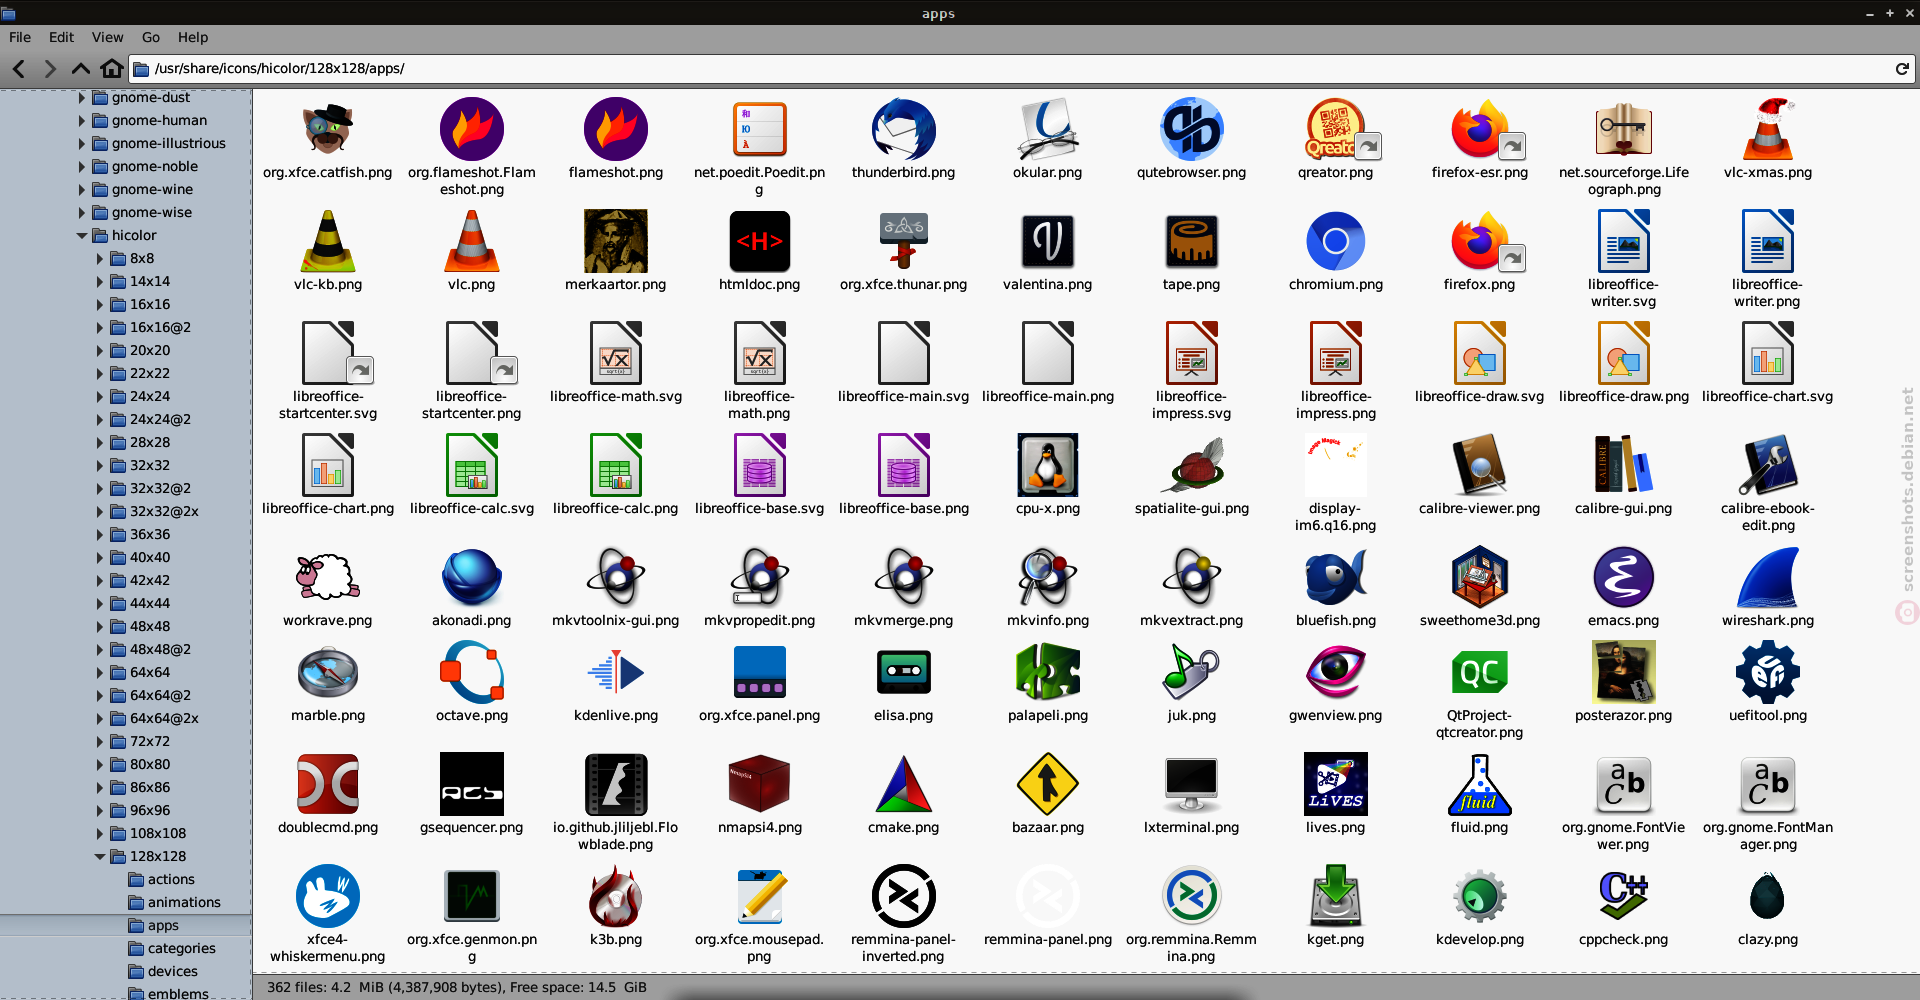Viewport: 1920px width, 1000px height.
Task: Select the lives.png icon
Action: (x=1335, y=785)
